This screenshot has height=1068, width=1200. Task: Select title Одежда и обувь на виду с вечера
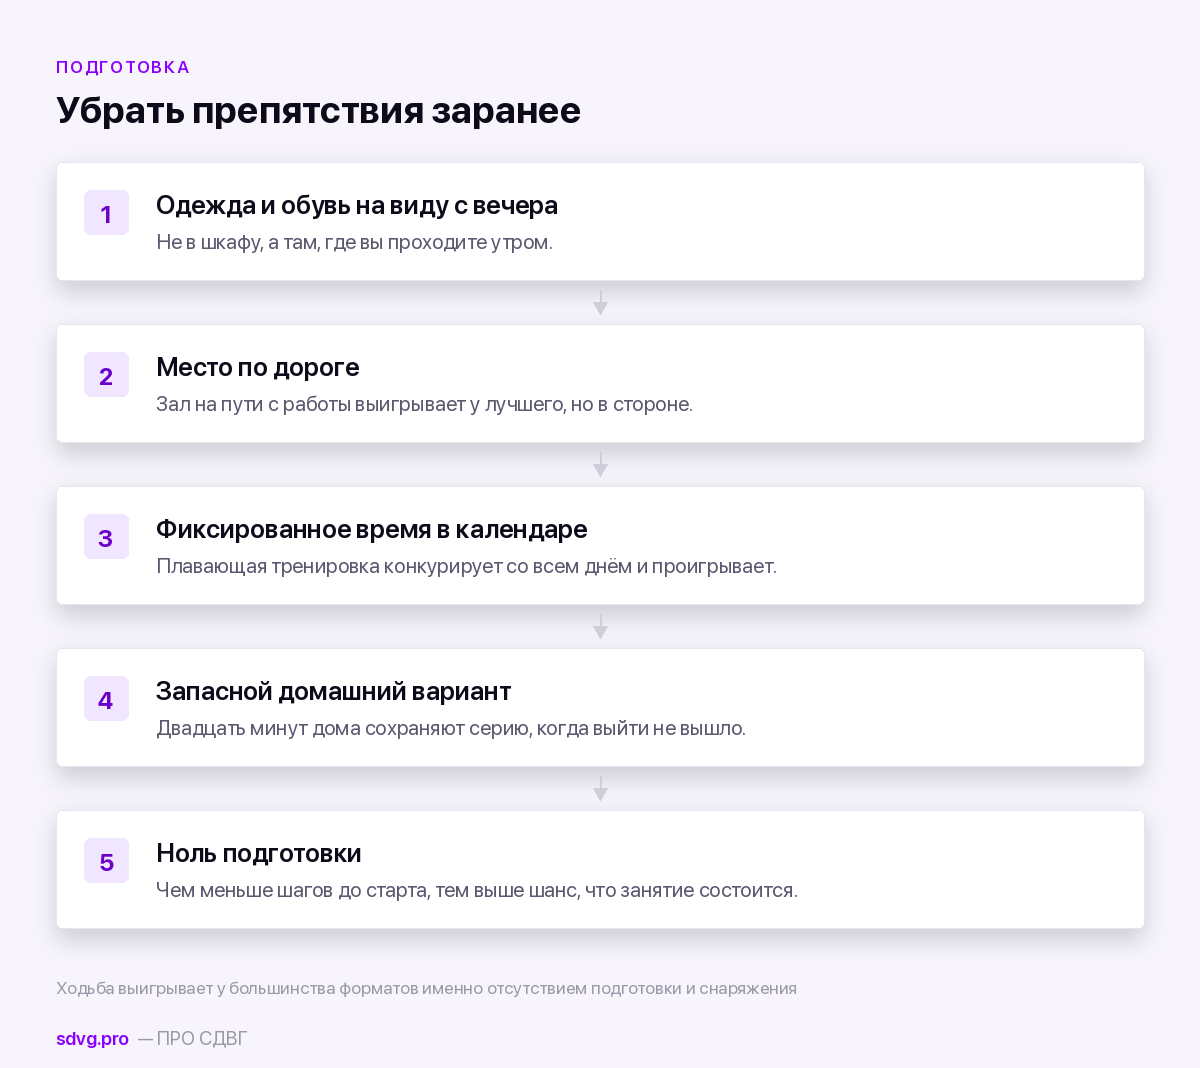tap(357, 205)
